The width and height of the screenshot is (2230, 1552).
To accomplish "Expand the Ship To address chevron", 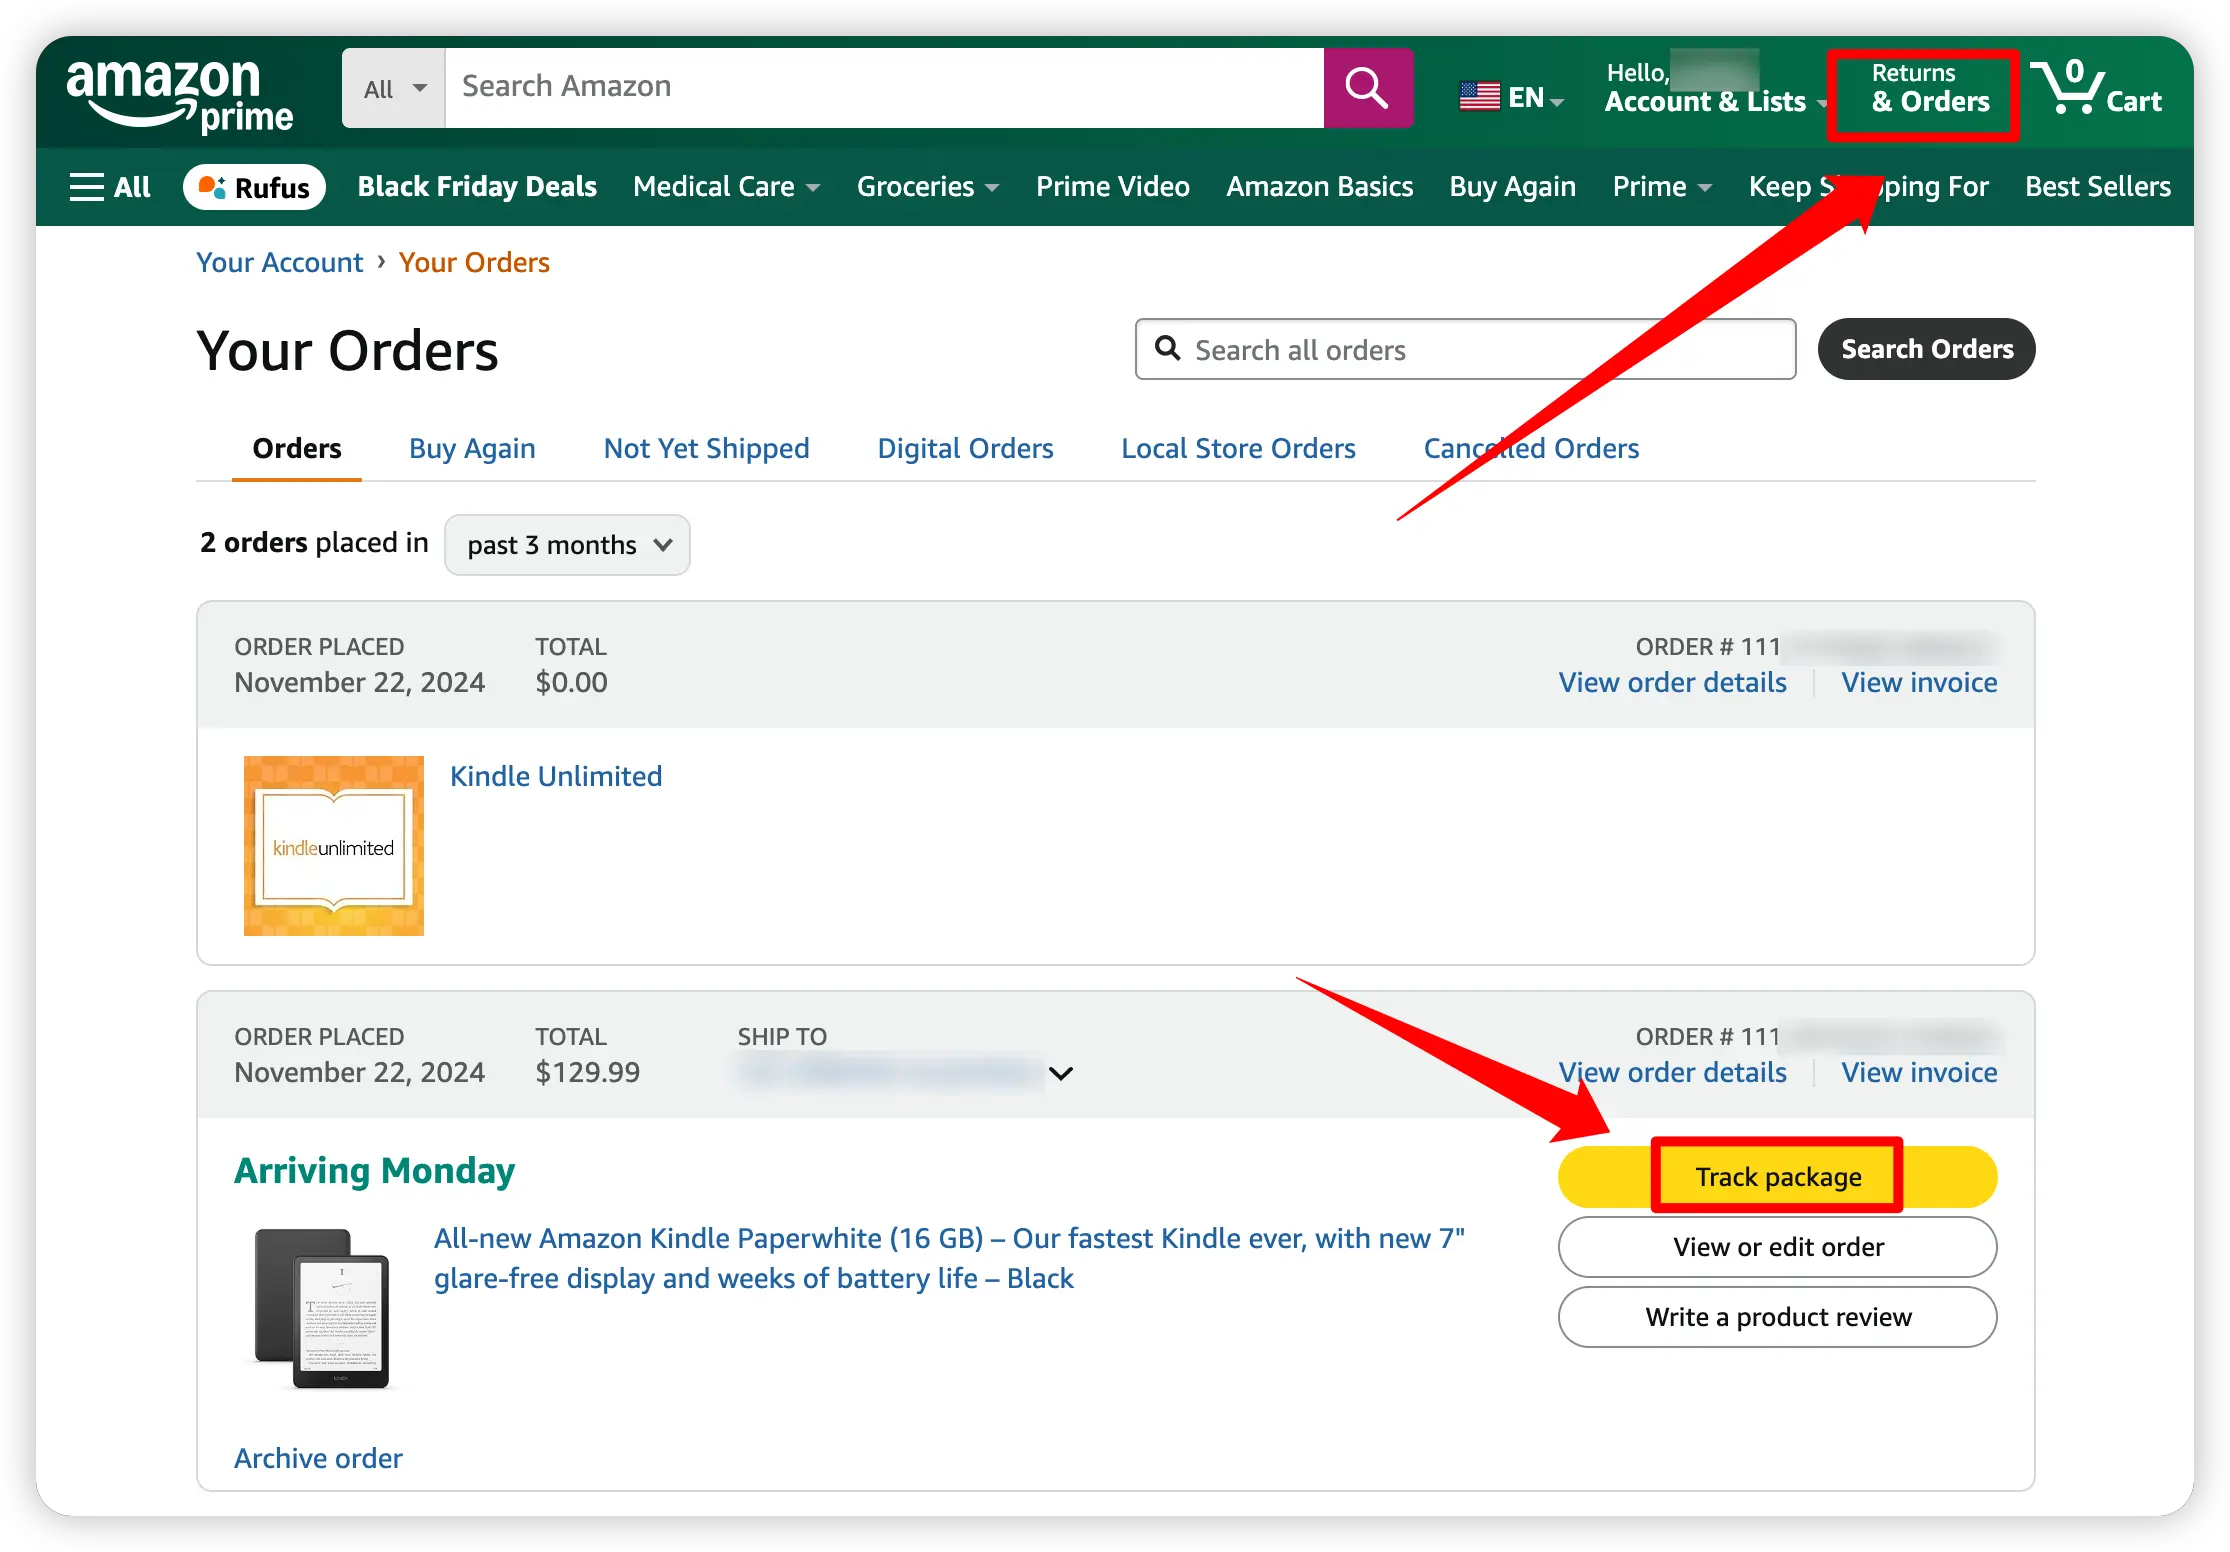I will [x=1061, y=1073].
